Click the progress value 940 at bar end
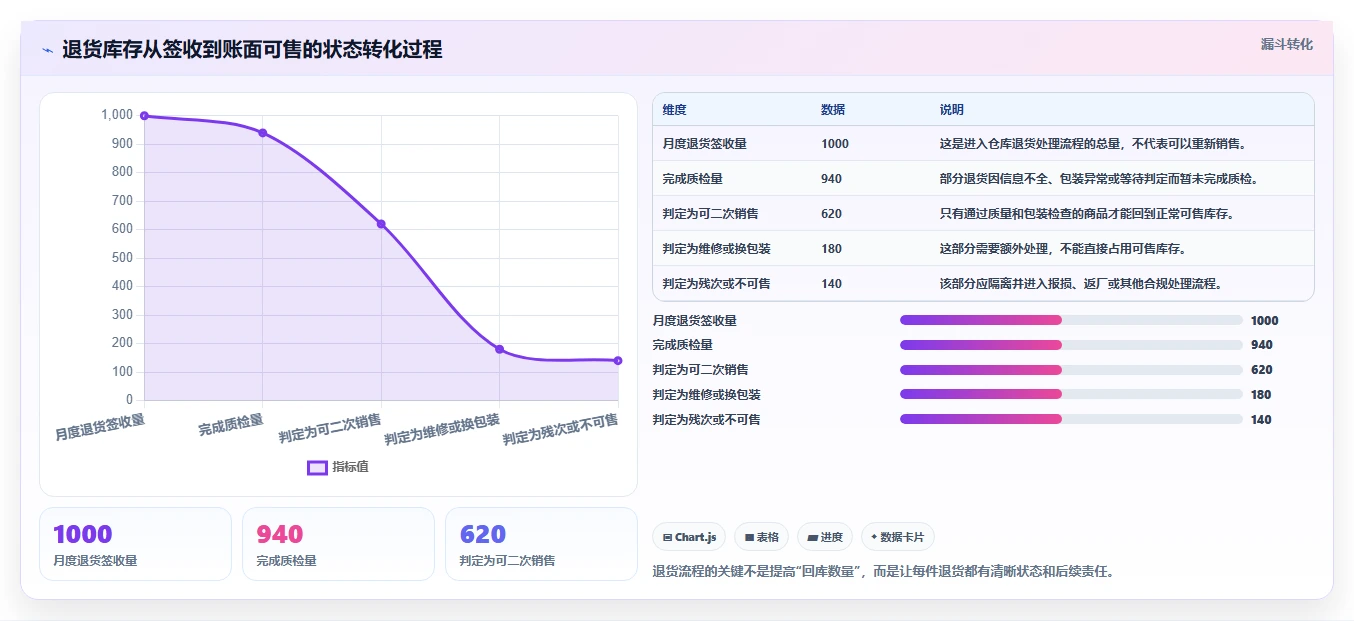This screenshot has height=621, width=1354. coord(1261,345)
